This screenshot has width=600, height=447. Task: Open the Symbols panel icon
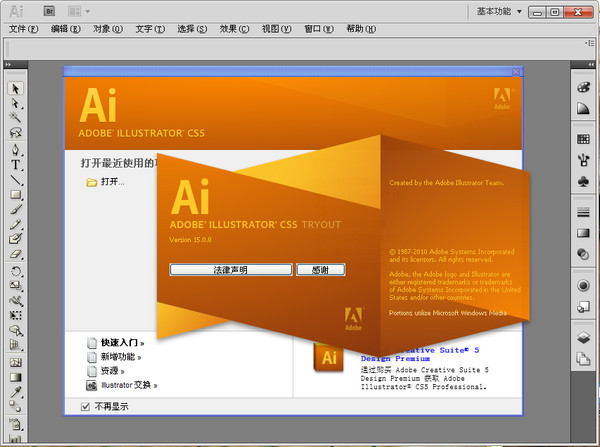584,181
